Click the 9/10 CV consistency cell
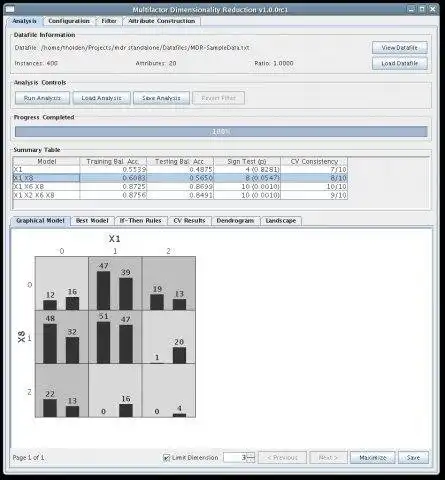 pyautogui.click(x=314, y=195)
